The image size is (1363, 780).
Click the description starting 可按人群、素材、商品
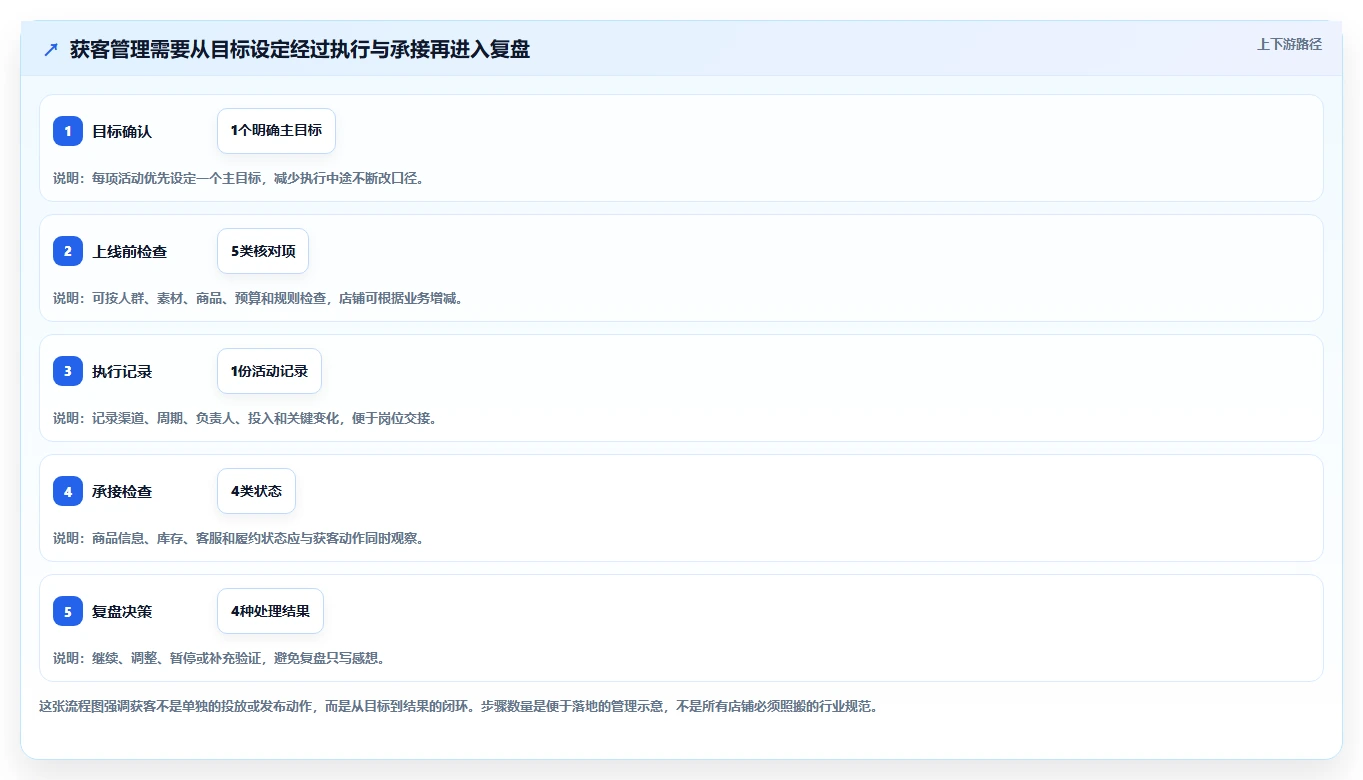point(258,298)
